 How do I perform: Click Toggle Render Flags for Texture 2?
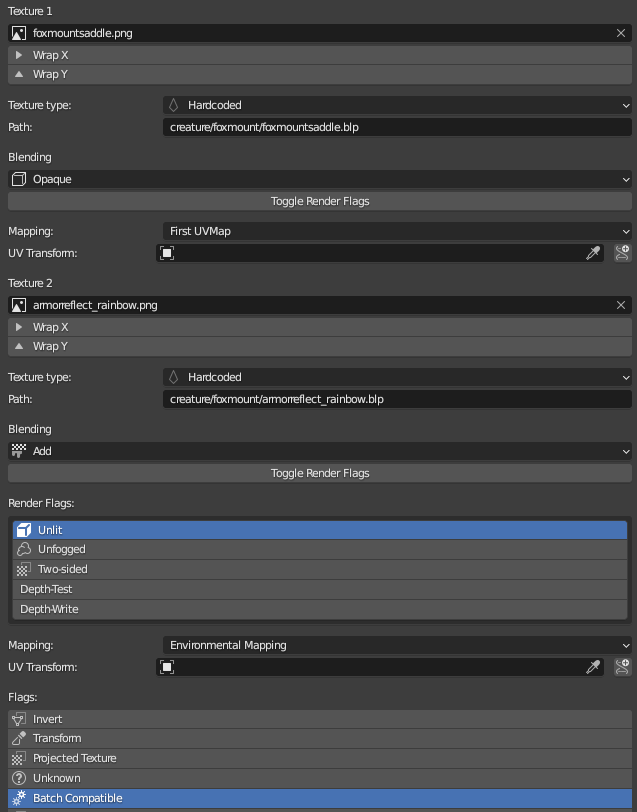320,473
